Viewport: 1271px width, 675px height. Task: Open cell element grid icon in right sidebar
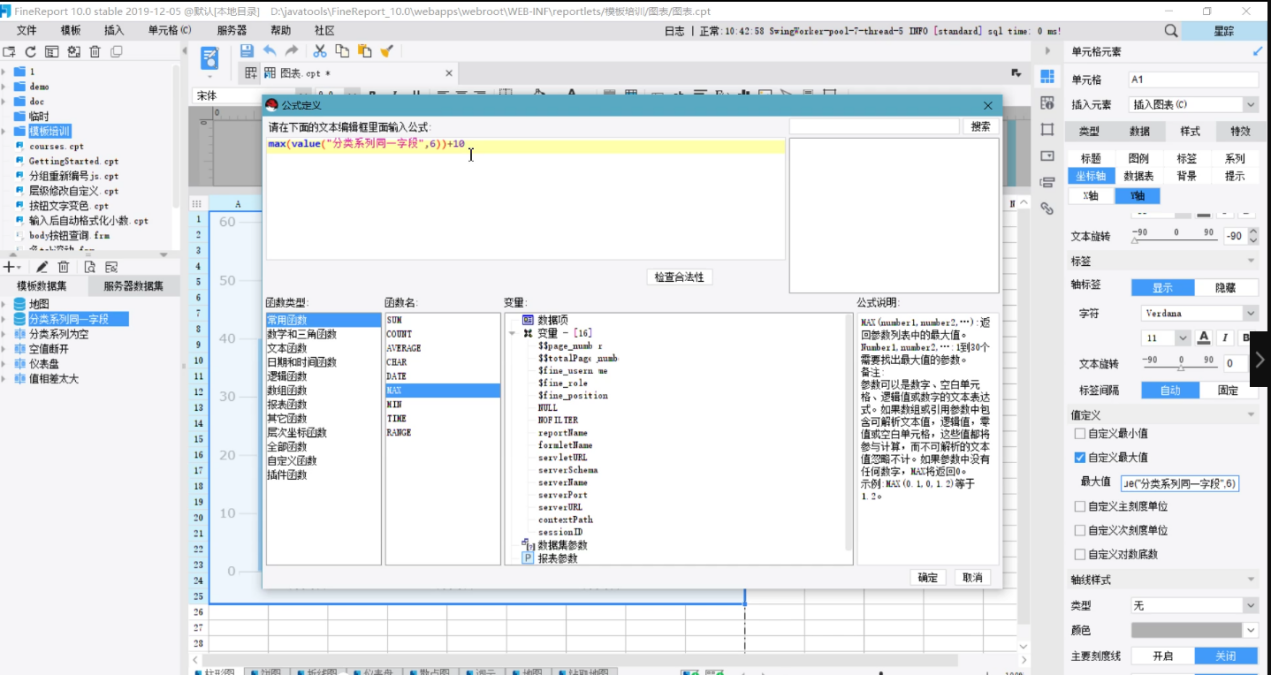coord(1047,77)
